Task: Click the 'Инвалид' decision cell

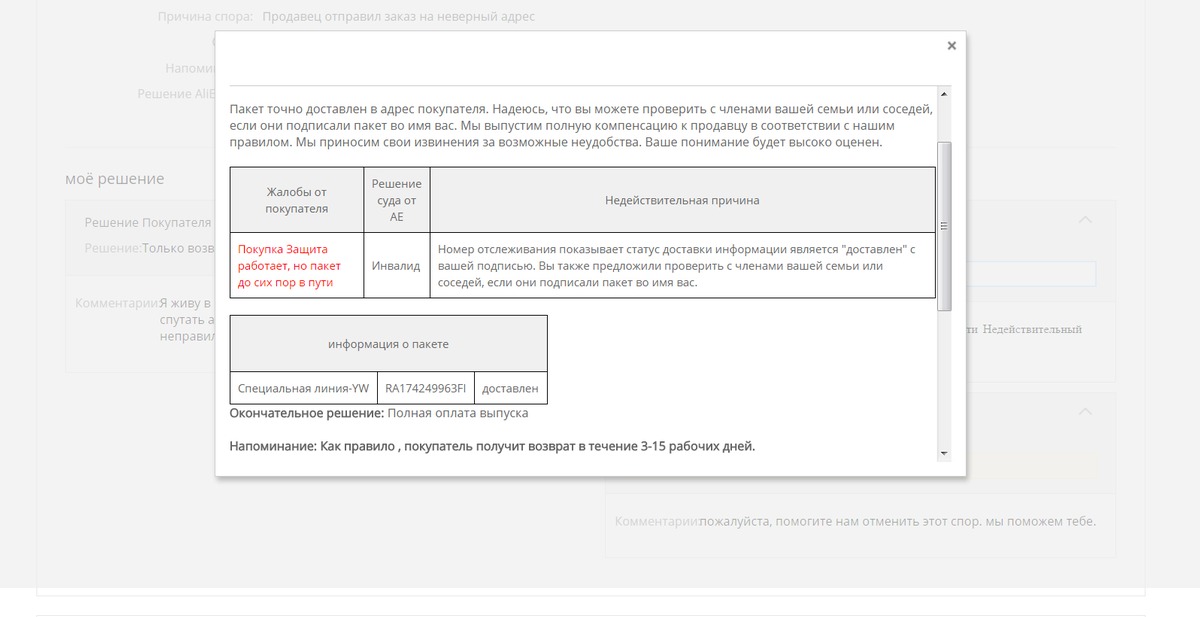Action: pyautogui.click(x=396, y=266)
